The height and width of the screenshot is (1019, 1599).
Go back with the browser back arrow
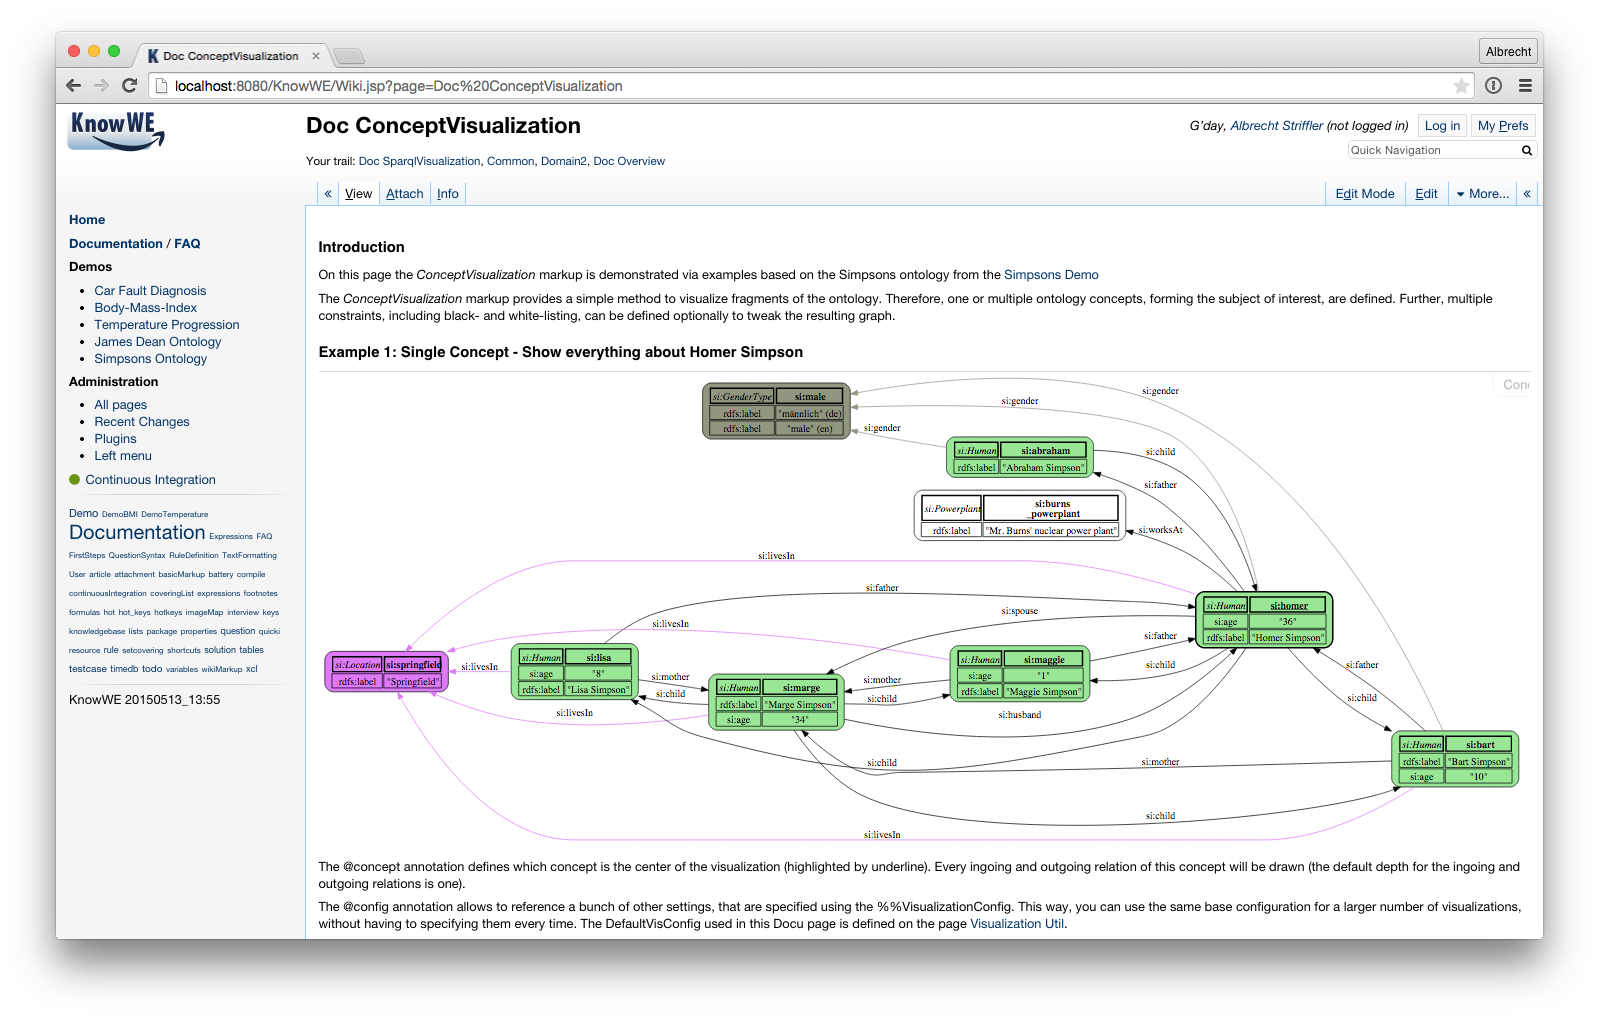point(73,86)
